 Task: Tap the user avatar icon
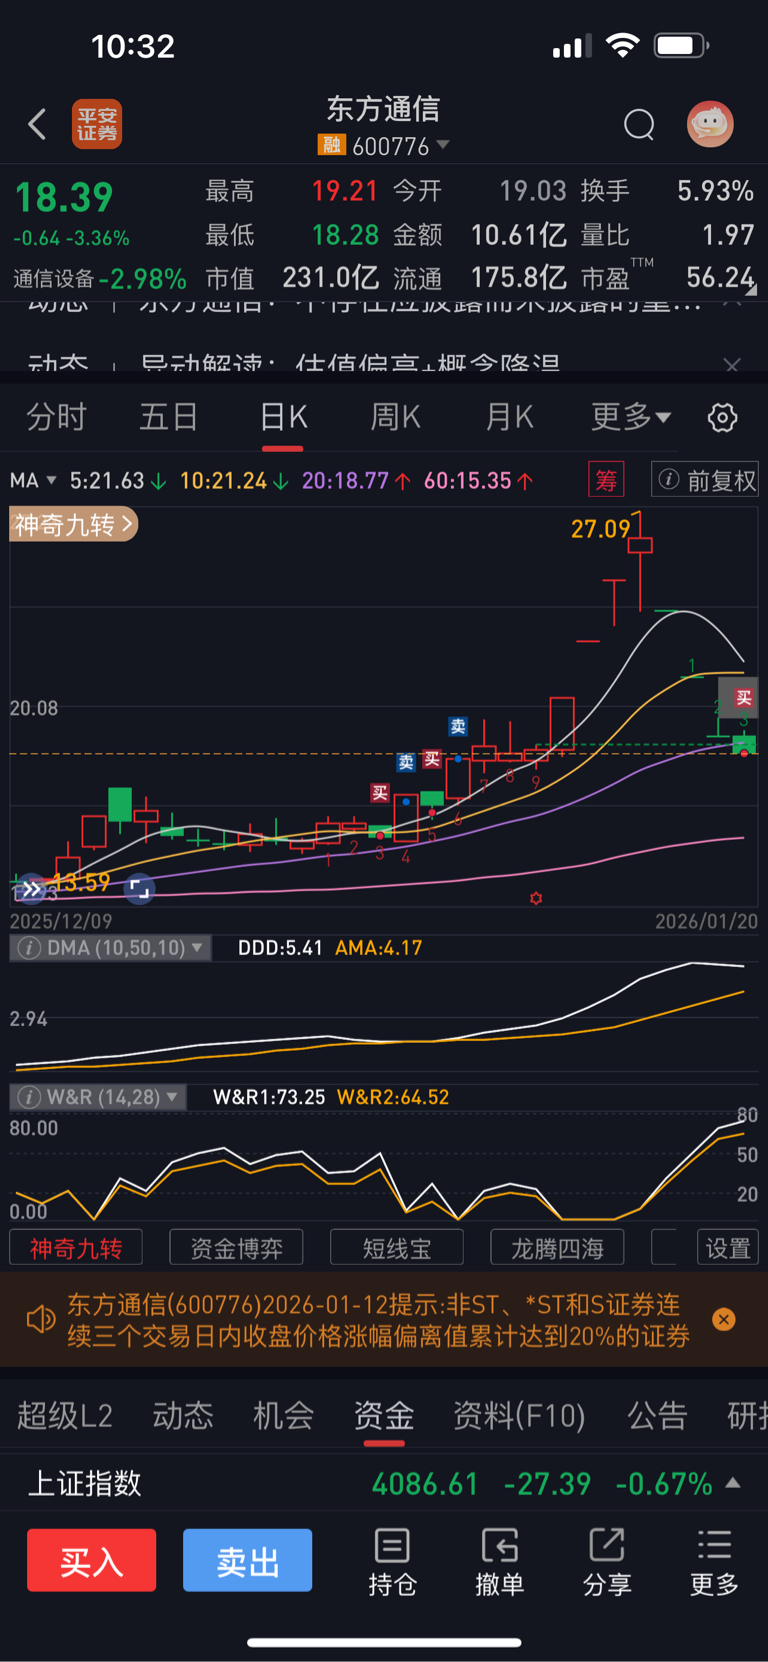tap(710, 124)
